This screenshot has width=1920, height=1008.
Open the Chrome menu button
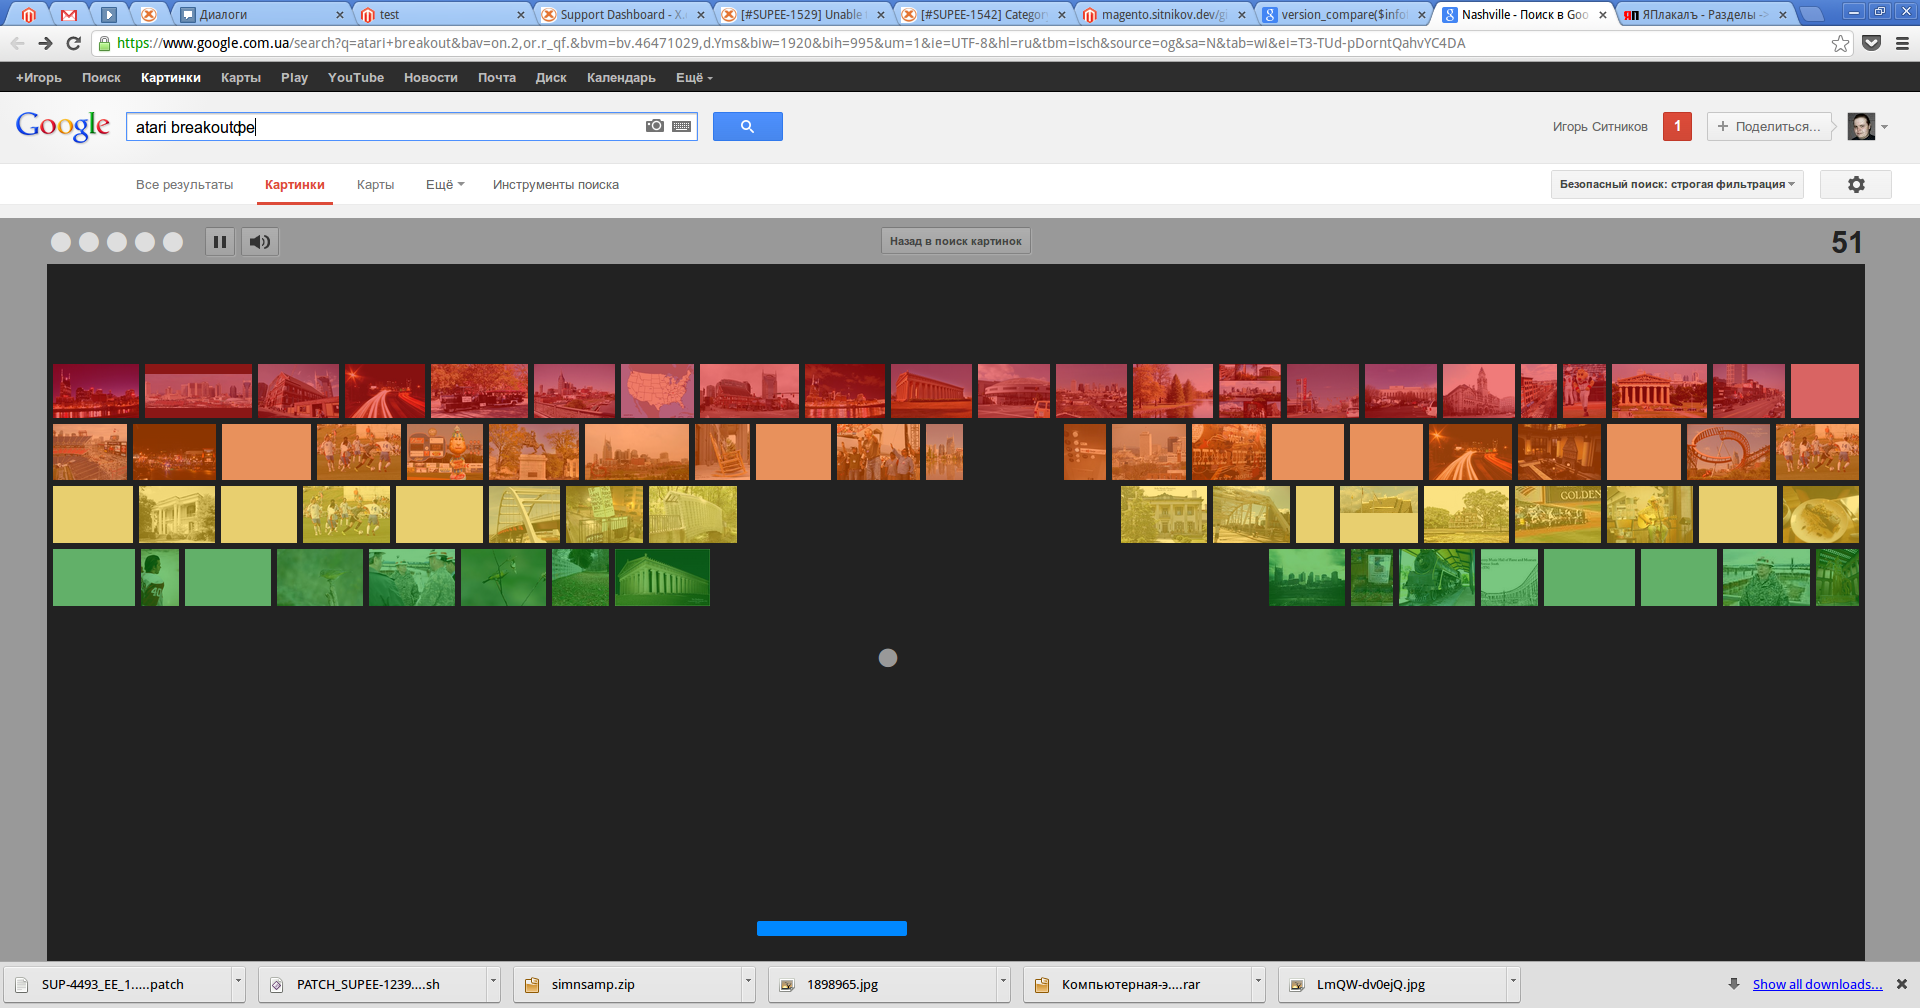point(1902,43)
